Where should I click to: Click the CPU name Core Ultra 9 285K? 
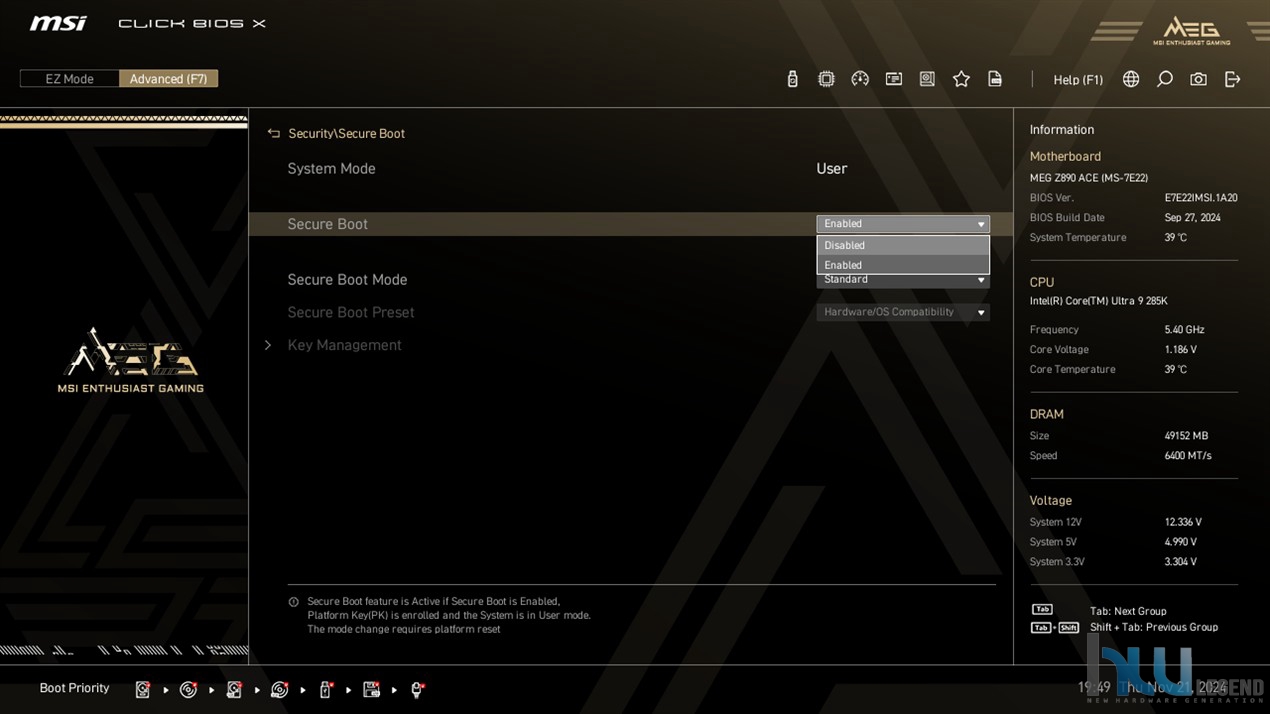1098,301
